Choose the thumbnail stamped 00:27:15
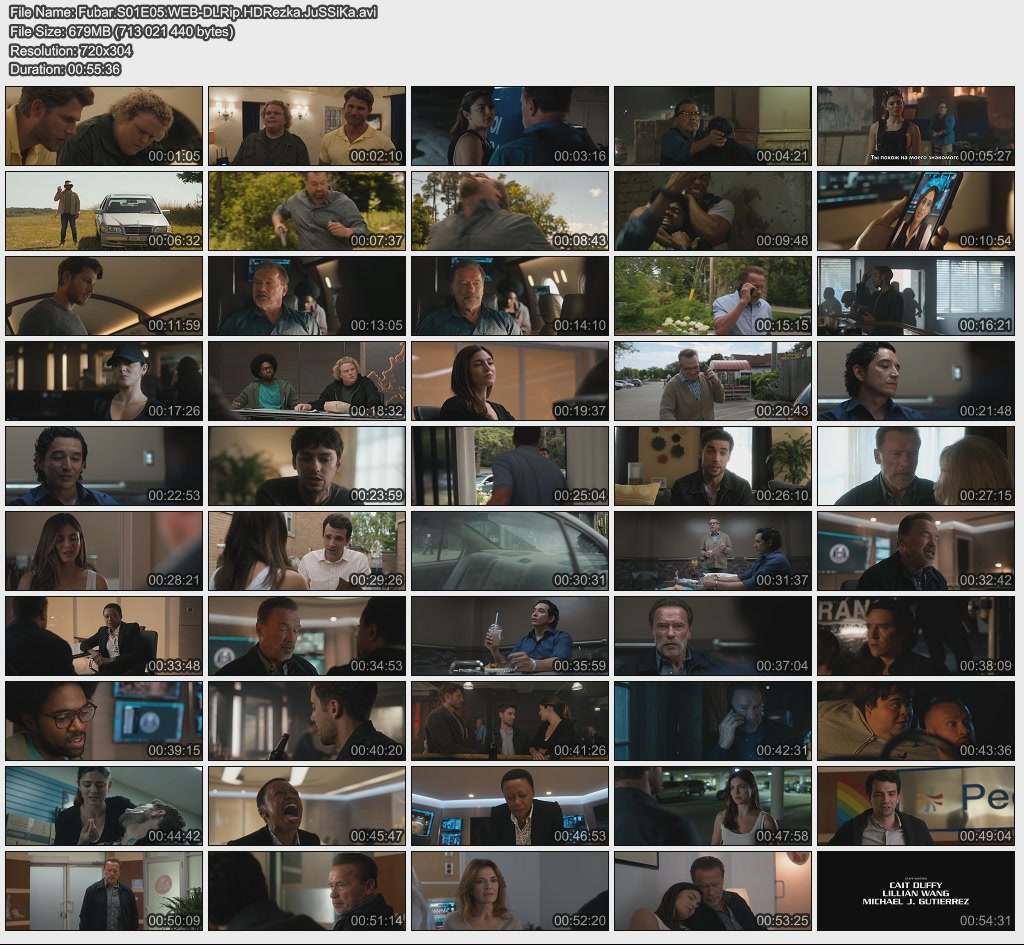 [x=916, y=466]
